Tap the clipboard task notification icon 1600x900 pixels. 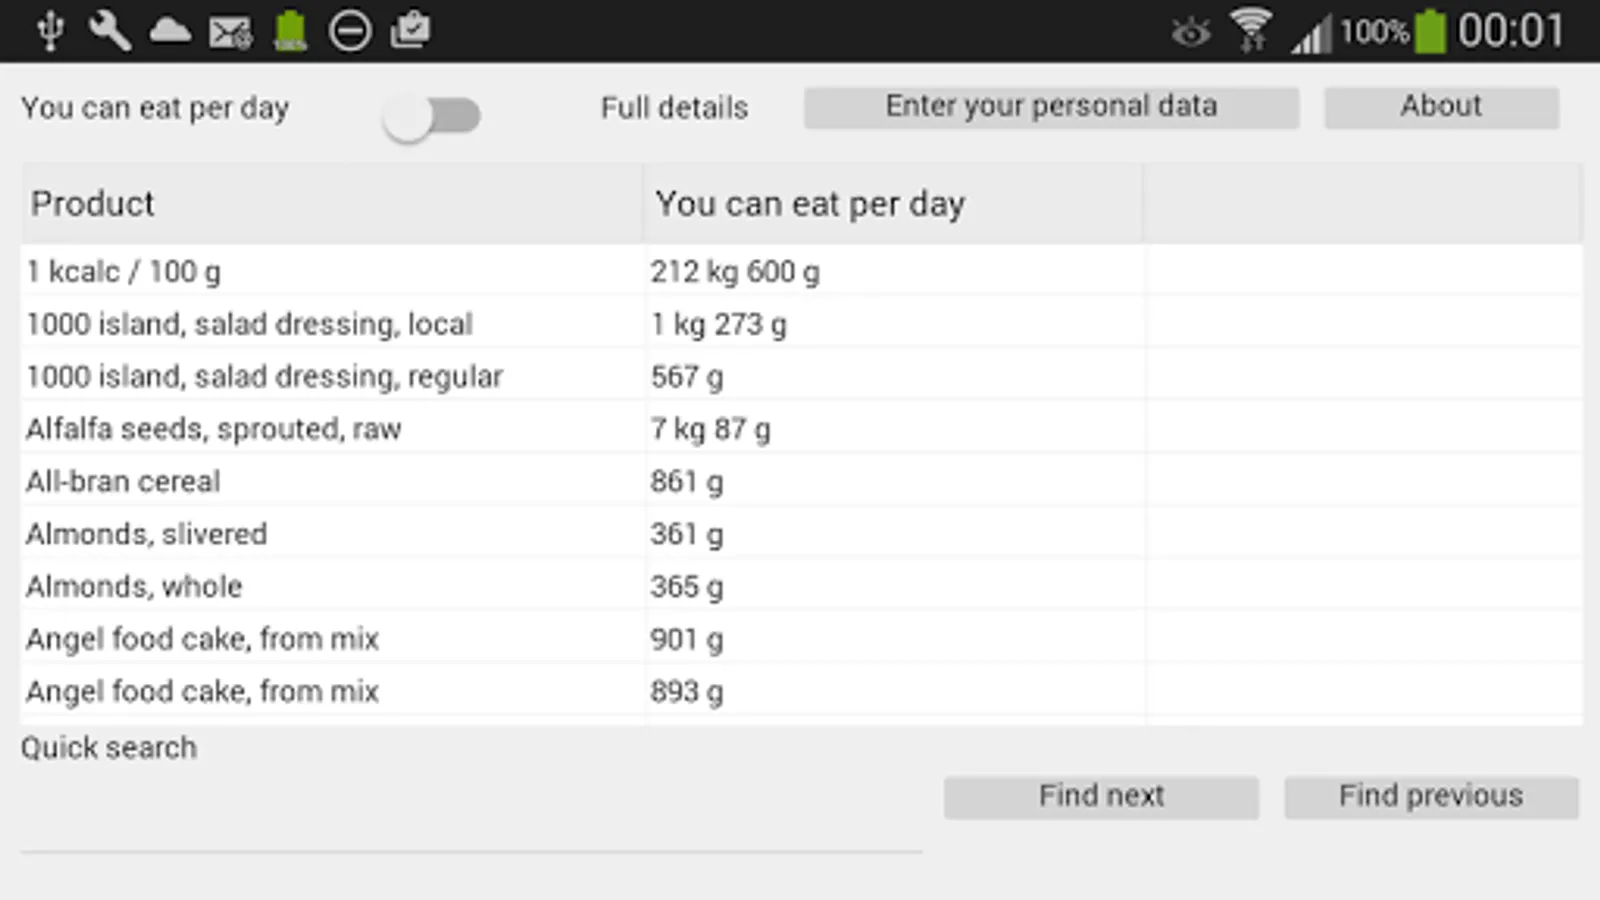click(x=410, y=30)
